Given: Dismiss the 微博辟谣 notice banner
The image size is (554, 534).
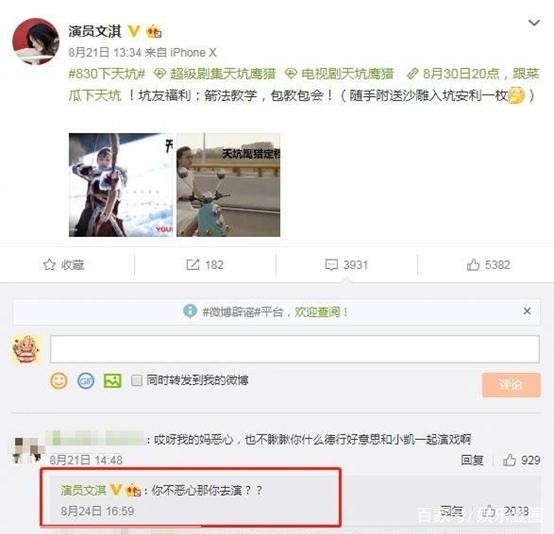Looking at the screenshot, I should click(527, 311).
